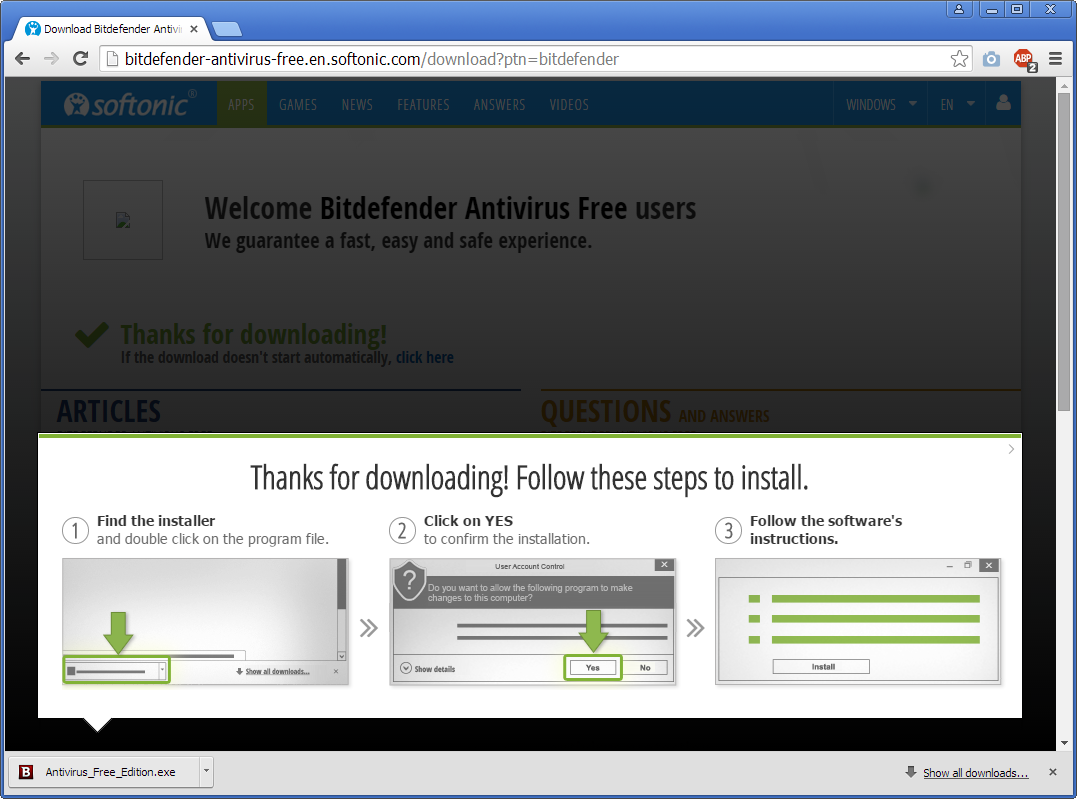
Task: Click the step 2 User Account Control illustration
Action: click(x=532, y=621)
